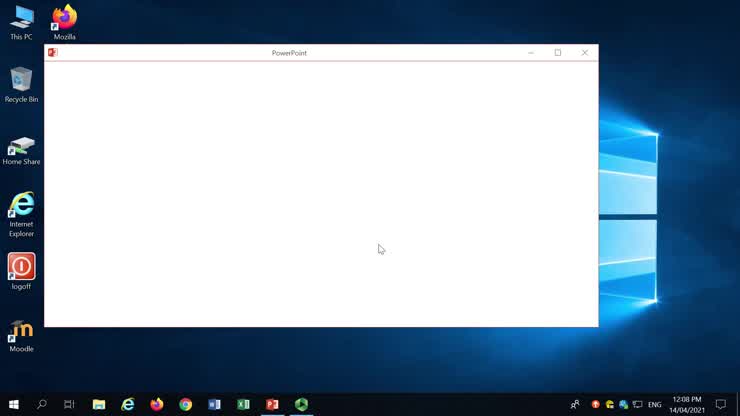The image size is (740, 416).
Task: Open the Recycle Bin desktop icon
Action: pyautogui.click(x=21, y=81)
